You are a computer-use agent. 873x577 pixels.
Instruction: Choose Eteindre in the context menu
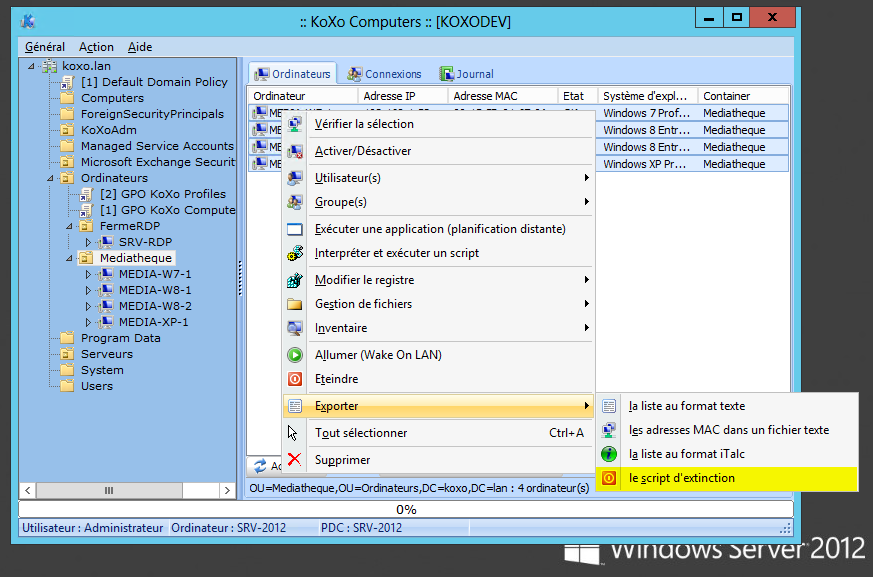(439, 379)
